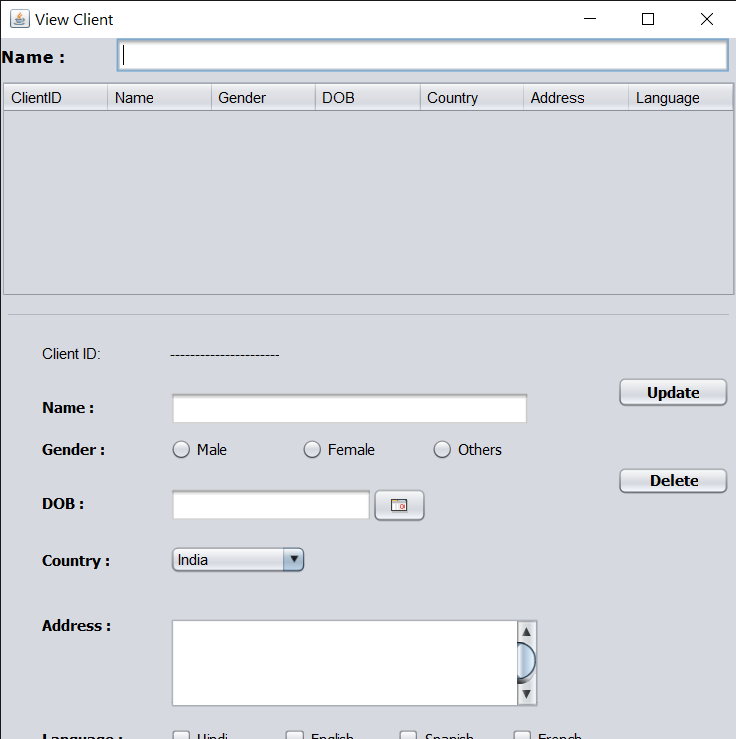Click the DOB date text field
This screenshot has width=736, height=739.
click(271, 505)
